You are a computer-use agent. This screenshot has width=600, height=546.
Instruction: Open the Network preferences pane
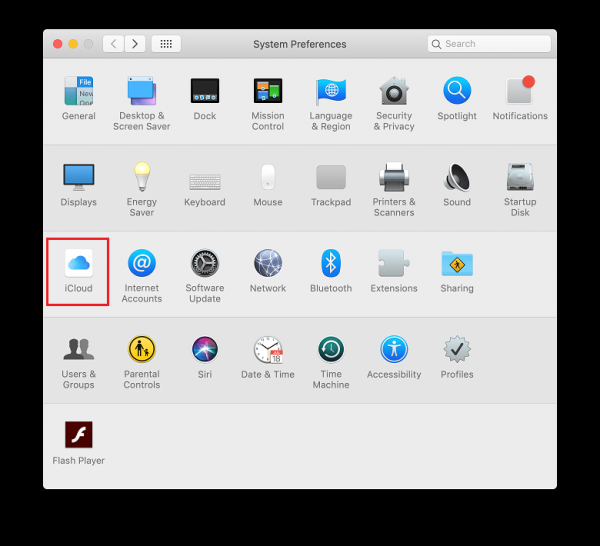click(268, 264)
